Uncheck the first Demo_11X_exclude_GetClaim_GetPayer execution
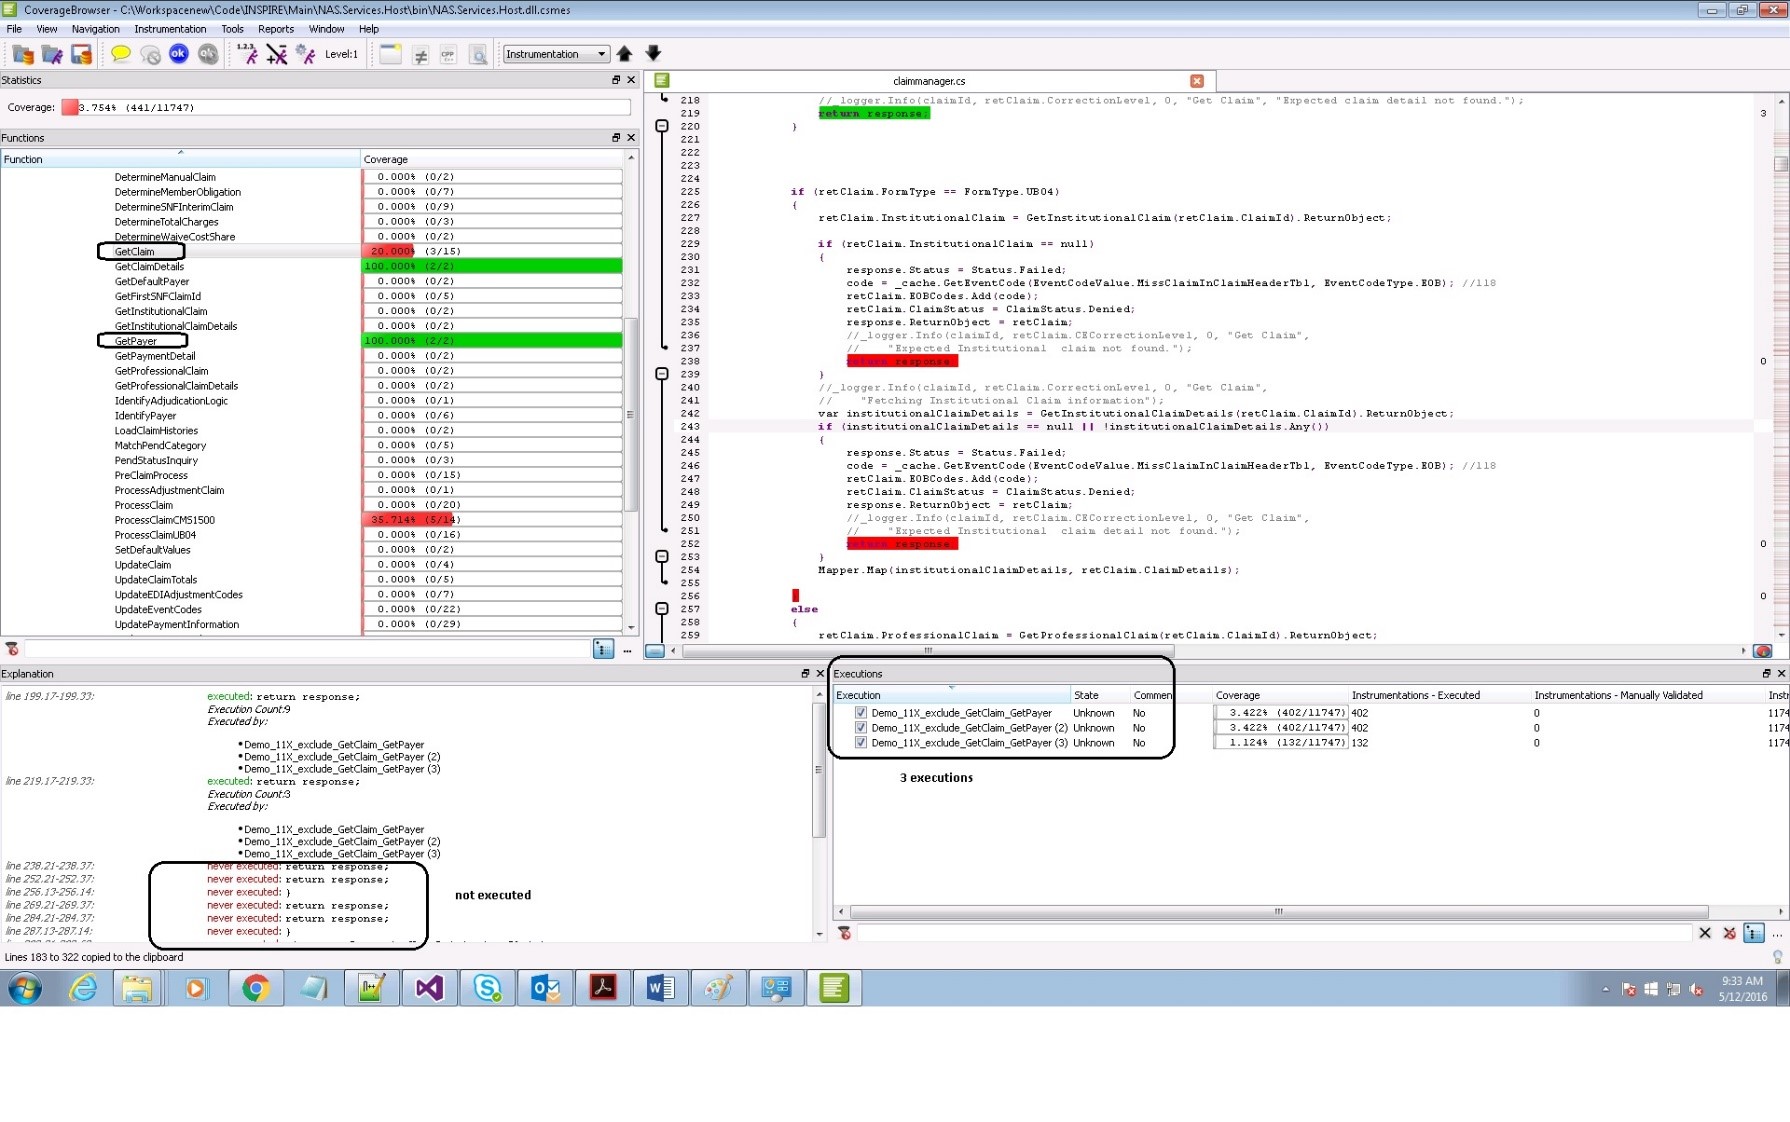 860,713
